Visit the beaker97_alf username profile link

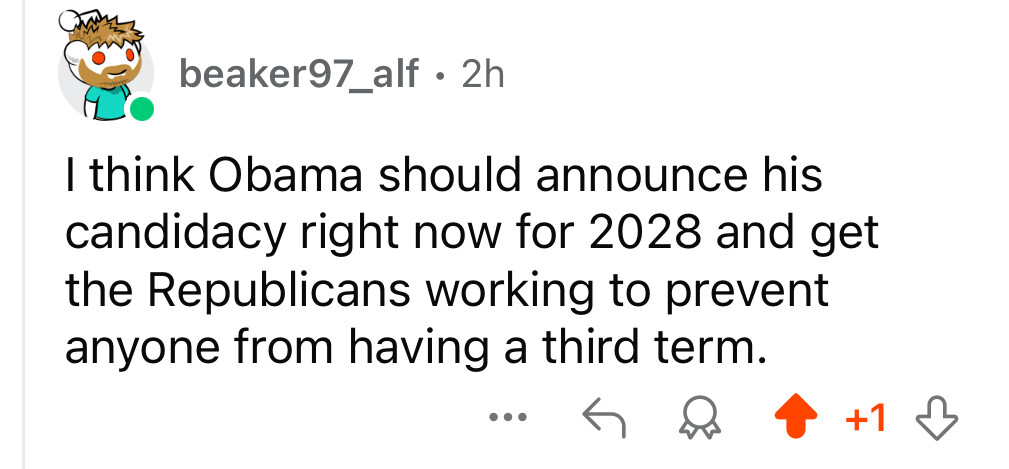[x=297, y=74]
